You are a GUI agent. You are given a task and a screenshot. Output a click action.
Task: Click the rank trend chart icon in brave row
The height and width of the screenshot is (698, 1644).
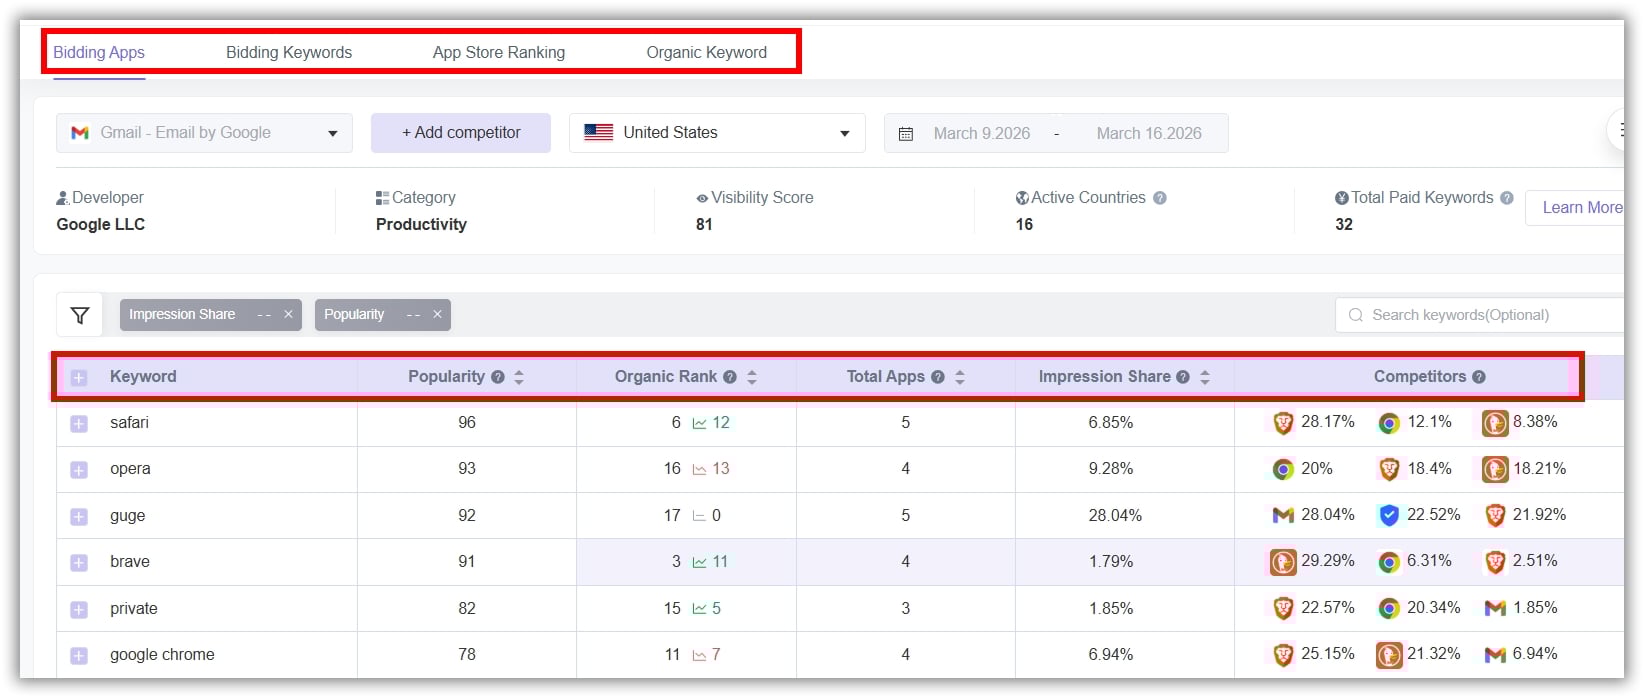point(699,563)
